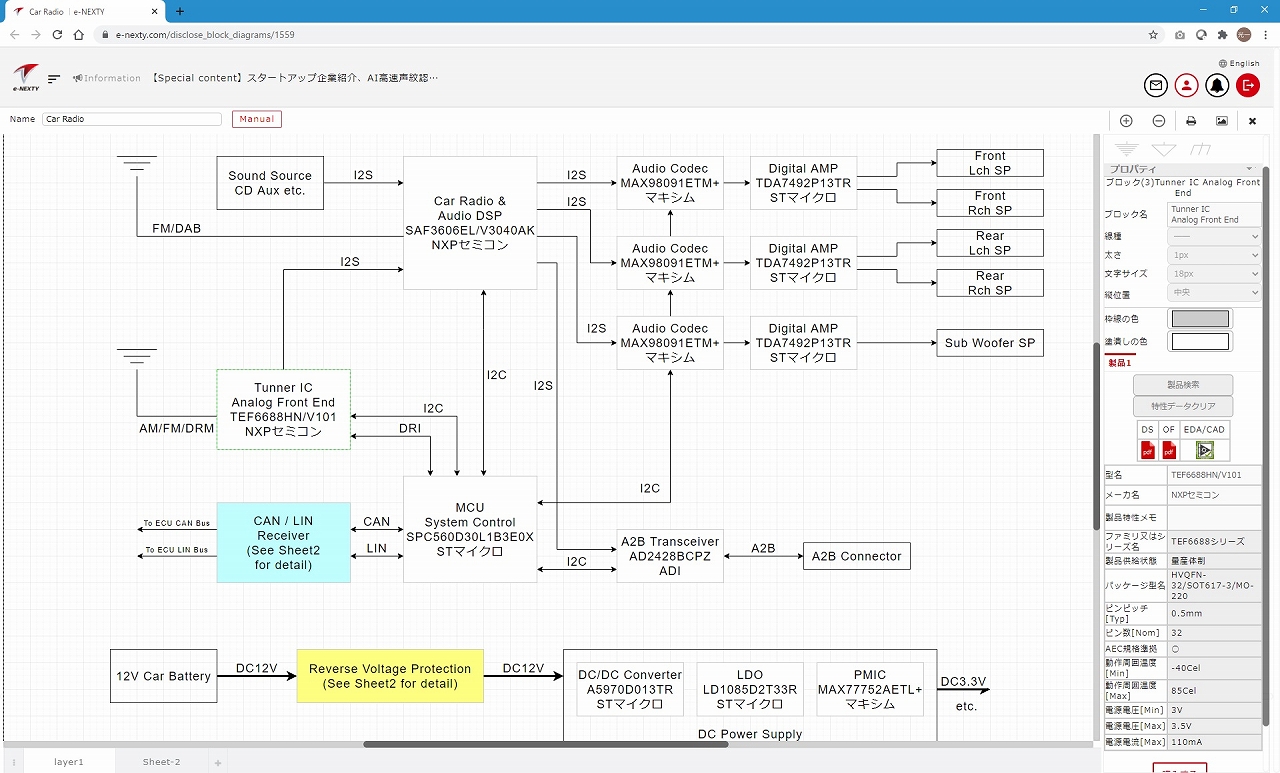Open notifications bell icon
The height and width of the screenshot is (773, 1280).
pyautogui.click(x=1217, y=85)
